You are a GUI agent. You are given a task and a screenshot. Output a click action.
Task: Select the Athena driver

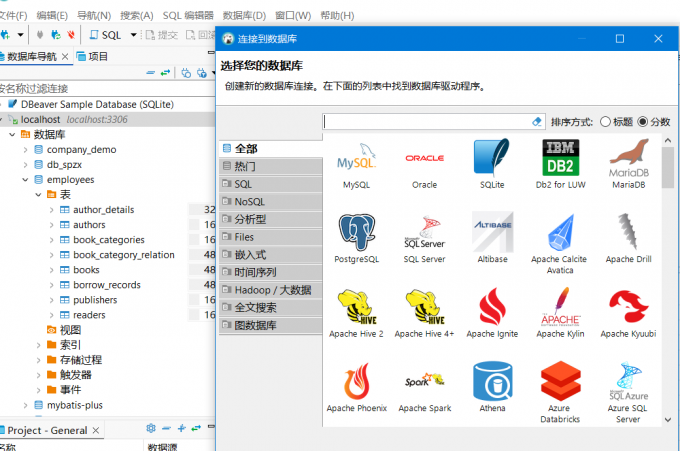492,388
